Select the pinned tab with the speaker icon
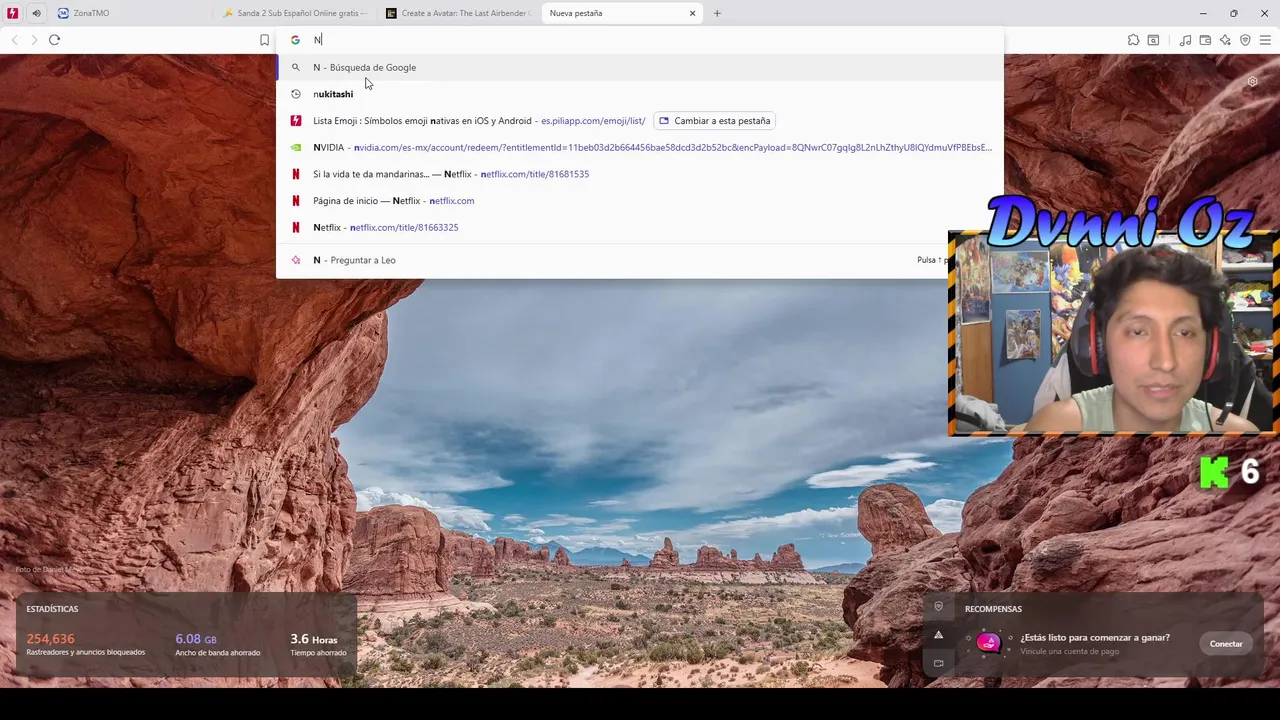1280x720 pixels. tap(36, 13)
